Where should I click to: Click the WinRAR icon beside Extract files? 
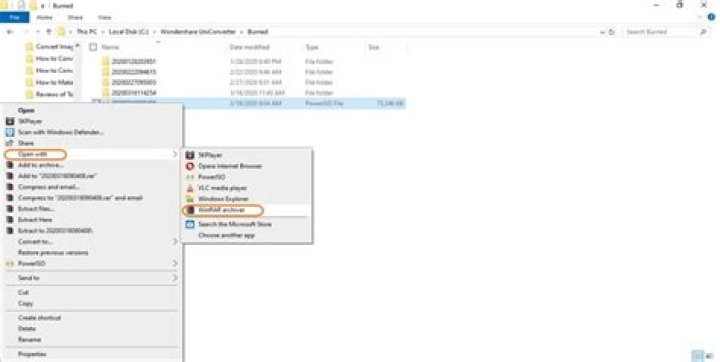click(x=10, y=209)
